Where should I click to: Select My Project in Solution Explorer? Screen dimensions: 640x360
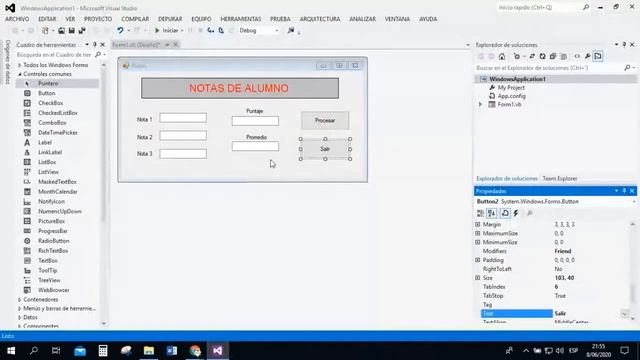(x=511, y=87)
